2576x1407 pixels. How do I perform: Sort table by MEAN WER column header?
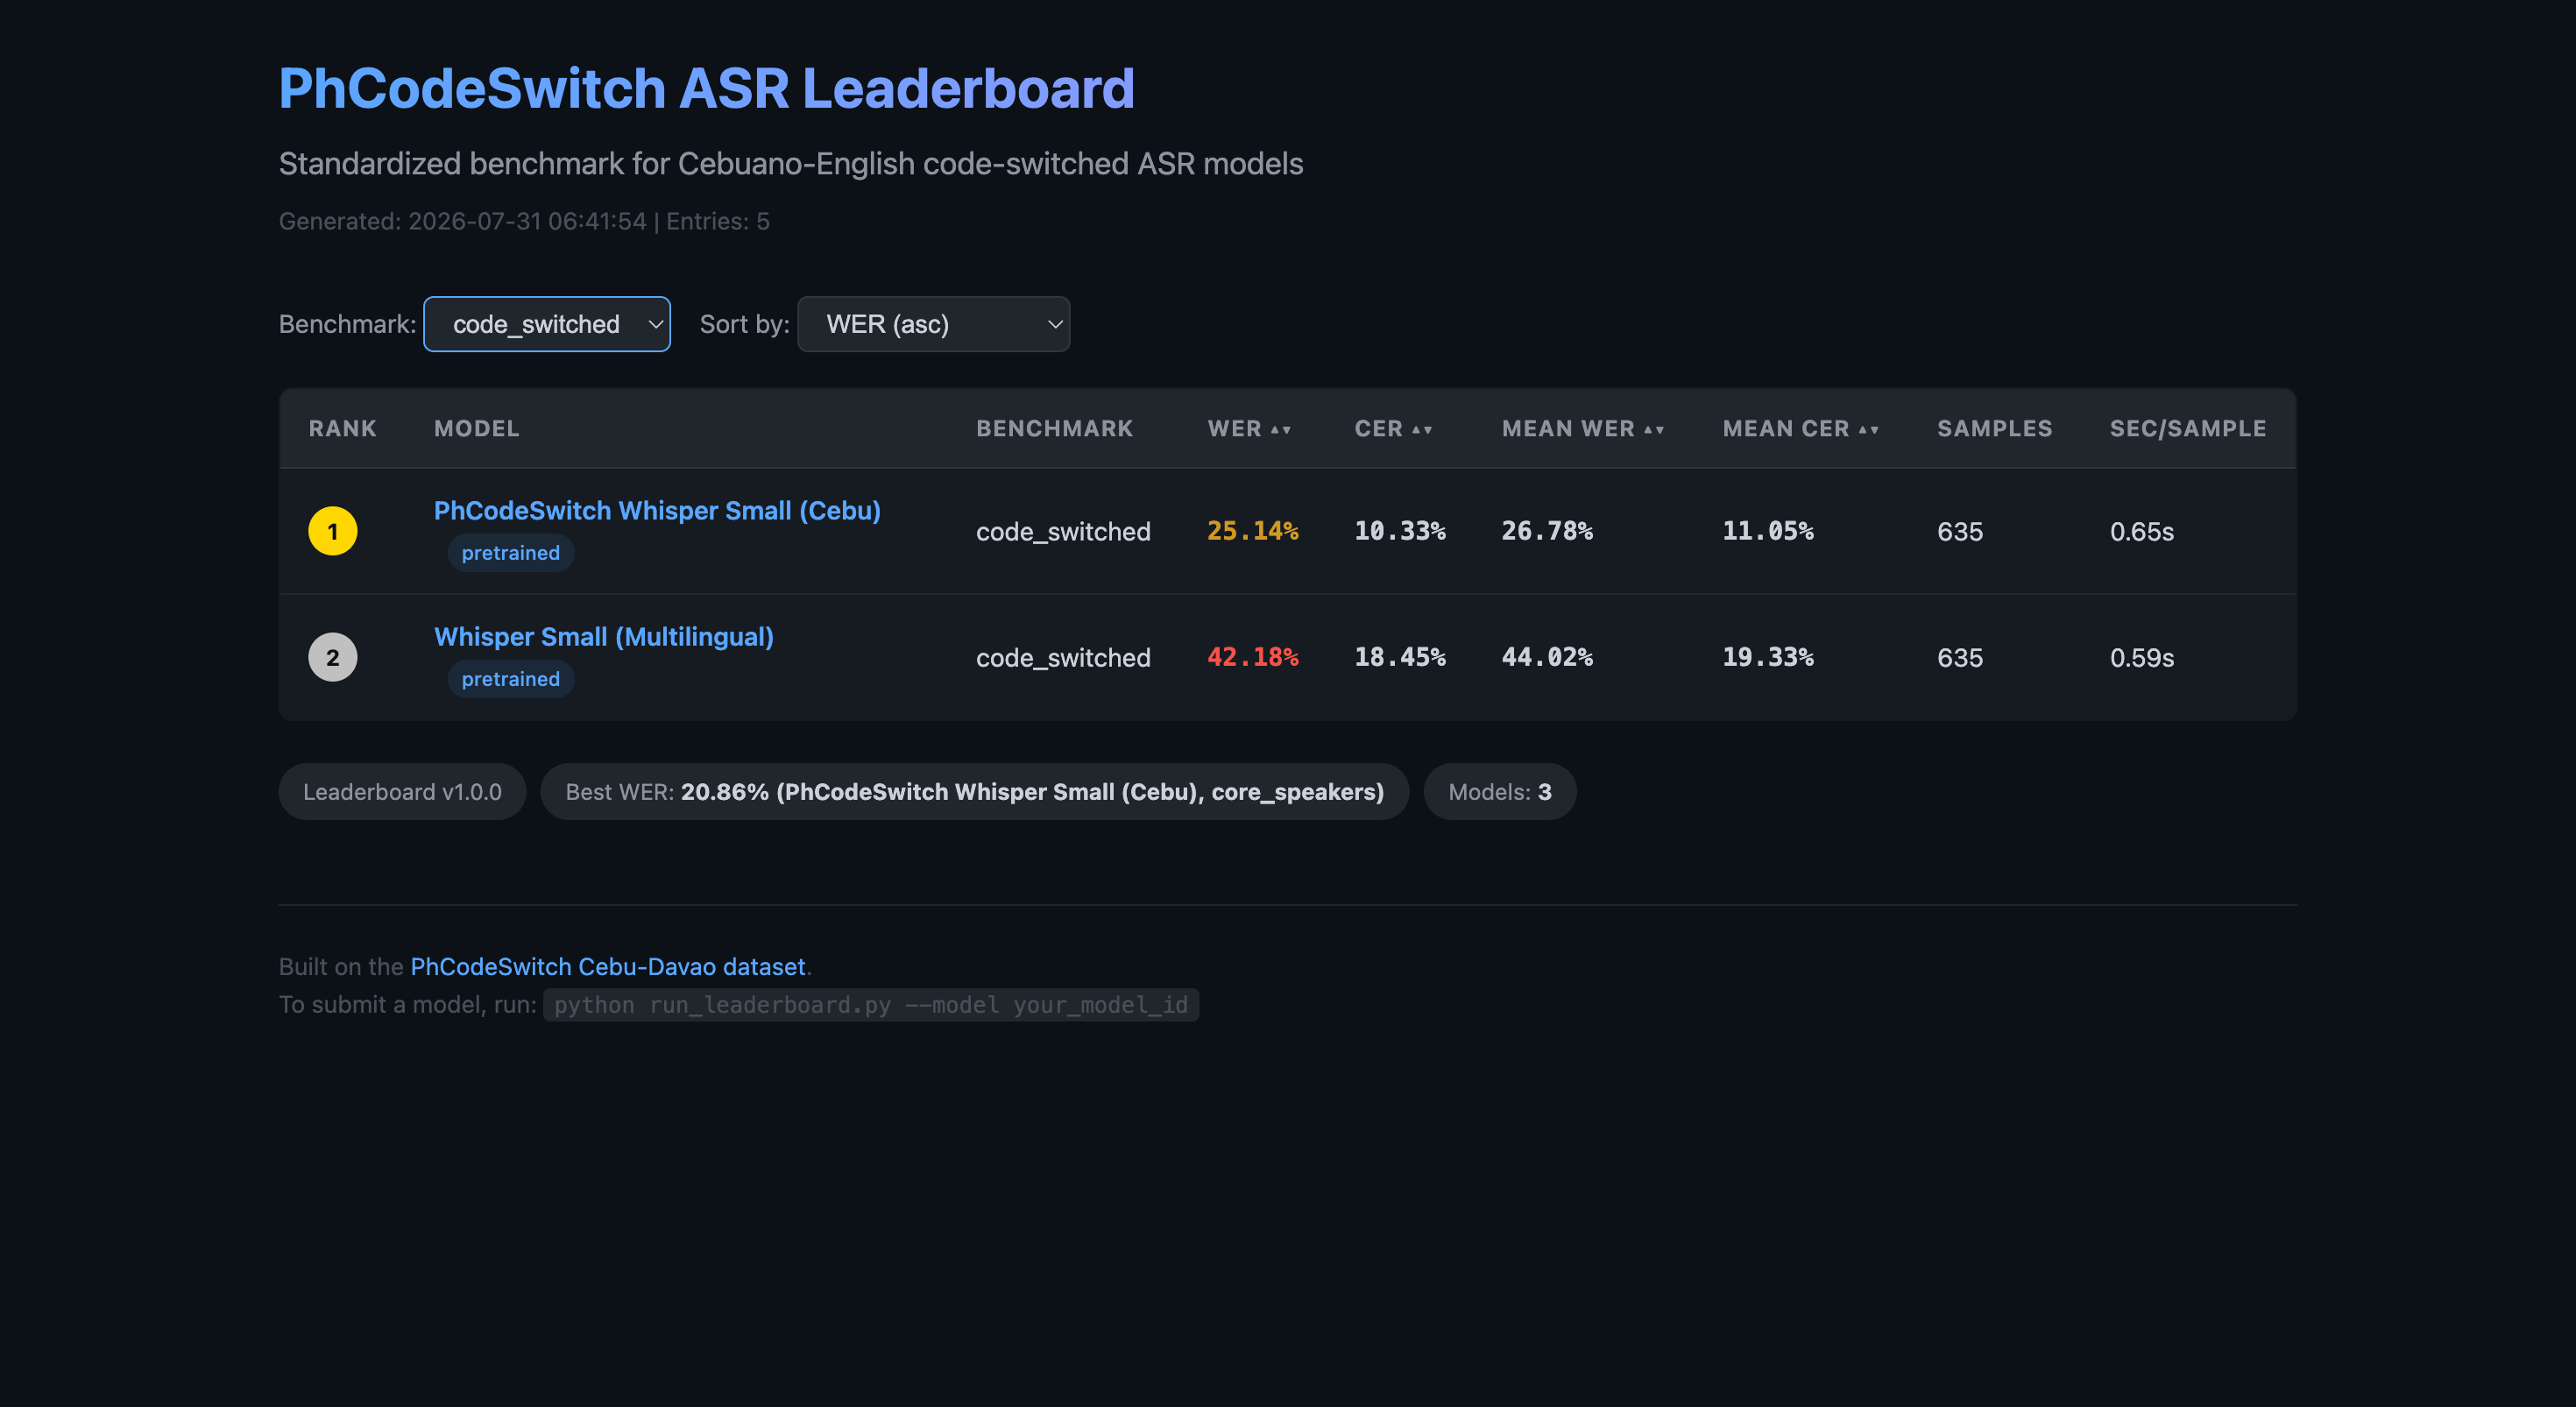pos(1583,428)
